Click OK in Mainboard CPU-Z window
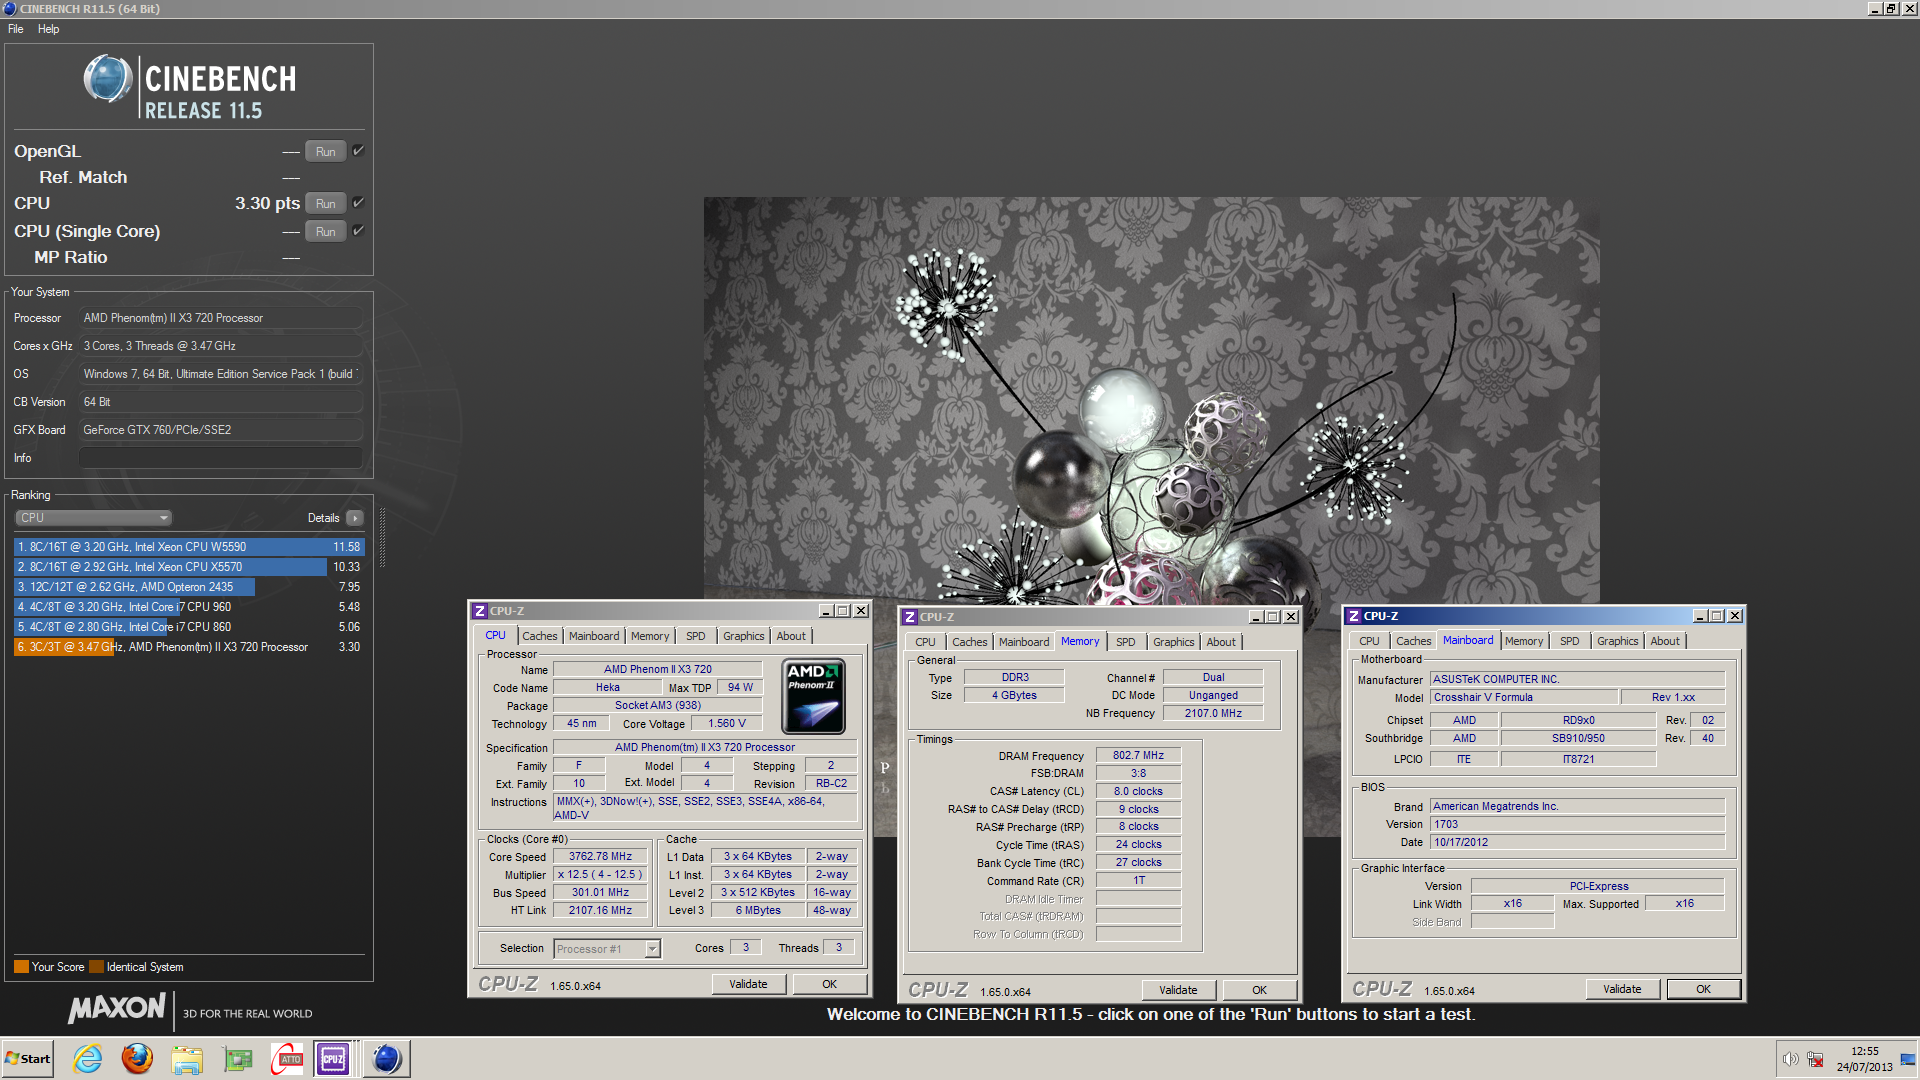 click(x=1704, y=989)
